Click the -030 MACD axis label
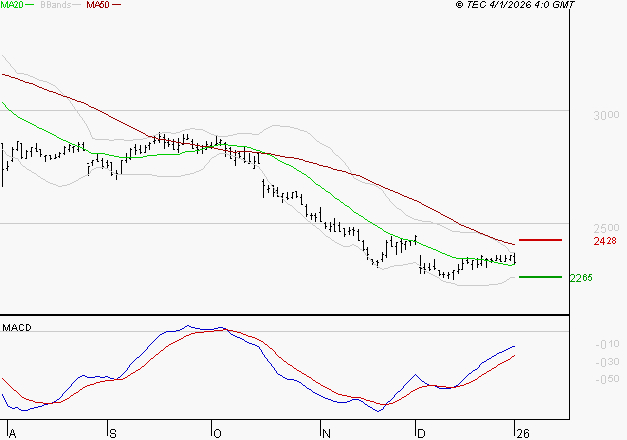 pos(607,362)
